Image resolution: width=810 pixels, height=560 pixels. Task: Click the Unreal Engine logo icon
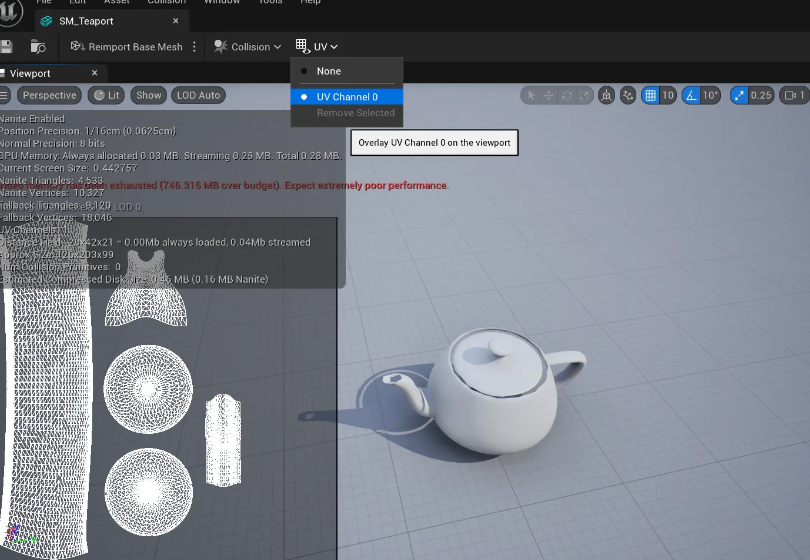9,12
